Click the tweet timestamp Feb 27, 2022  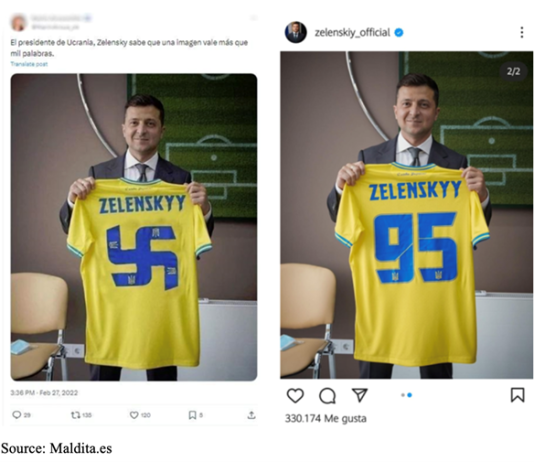[x=44, y=393]
